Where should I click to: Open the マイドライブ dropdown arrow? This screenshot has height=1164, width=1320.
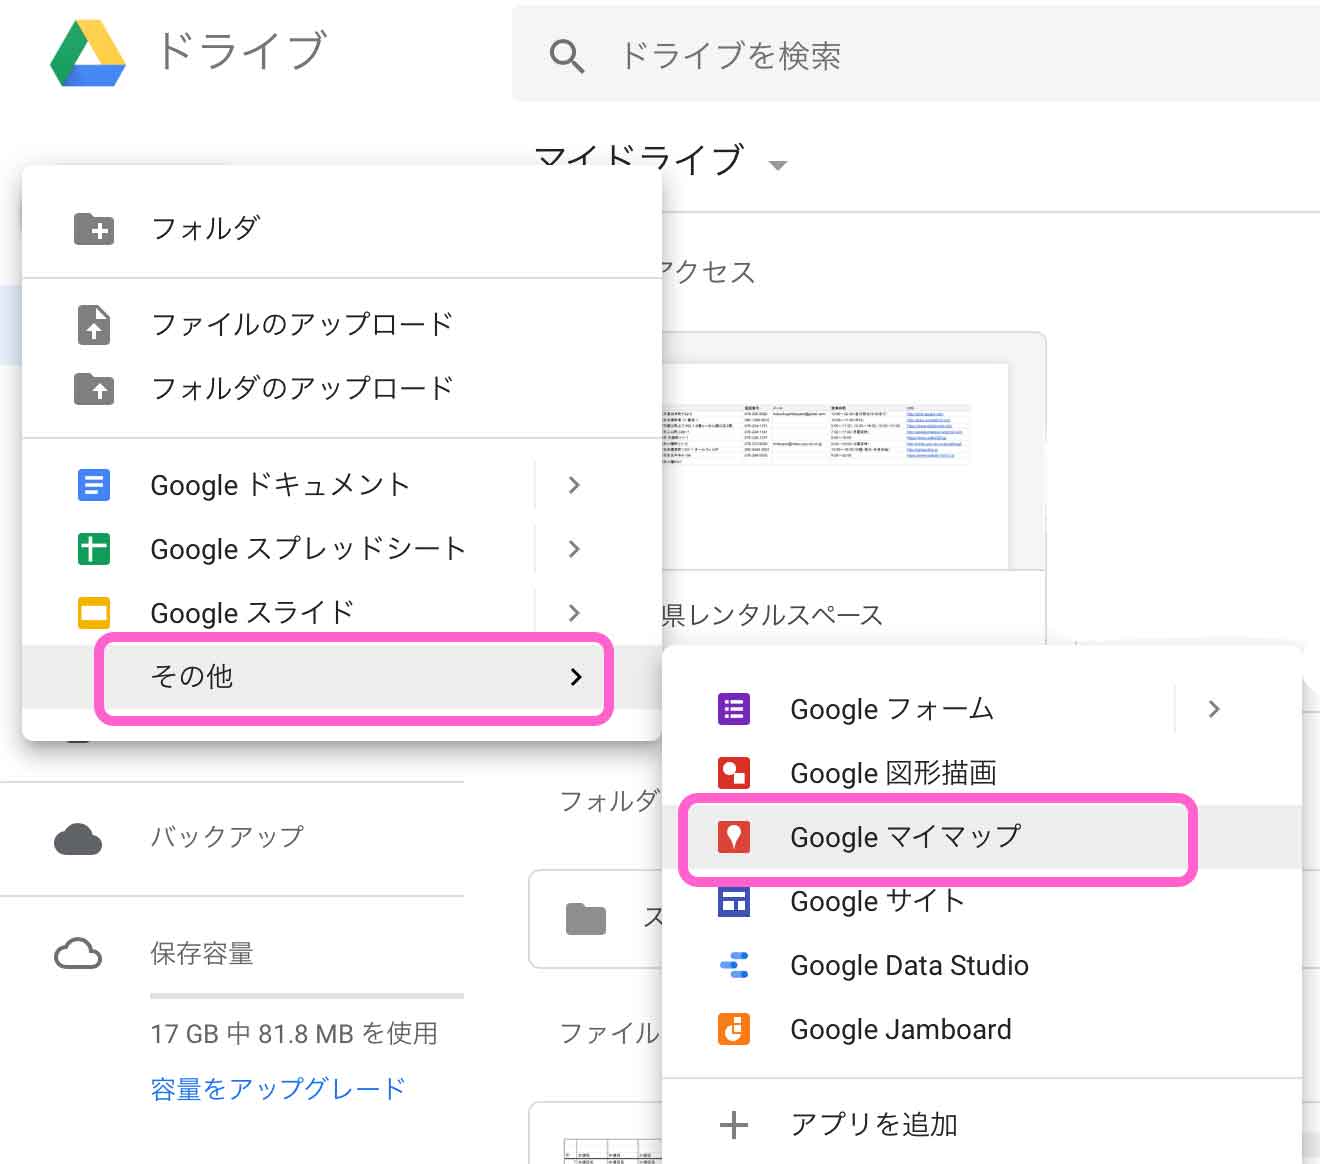[777, 165]
